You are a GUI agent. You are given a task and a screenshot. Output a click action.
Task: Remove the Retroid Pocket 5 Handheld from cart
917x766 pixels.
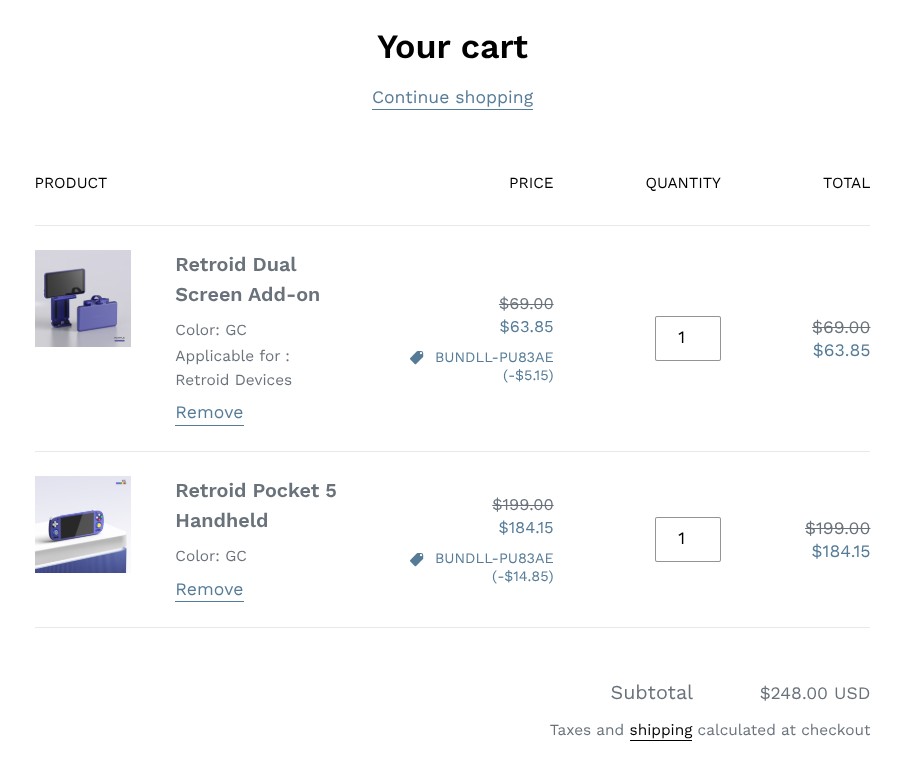pos(209,589)
